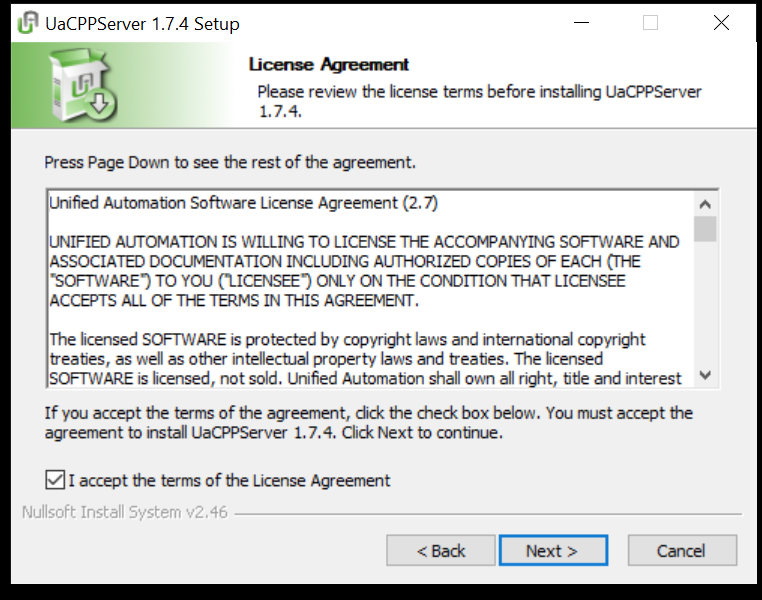This screenshot has height=600, width=762.
Task: Click the empty scrollbar track below the thumb
Action: 705,303
